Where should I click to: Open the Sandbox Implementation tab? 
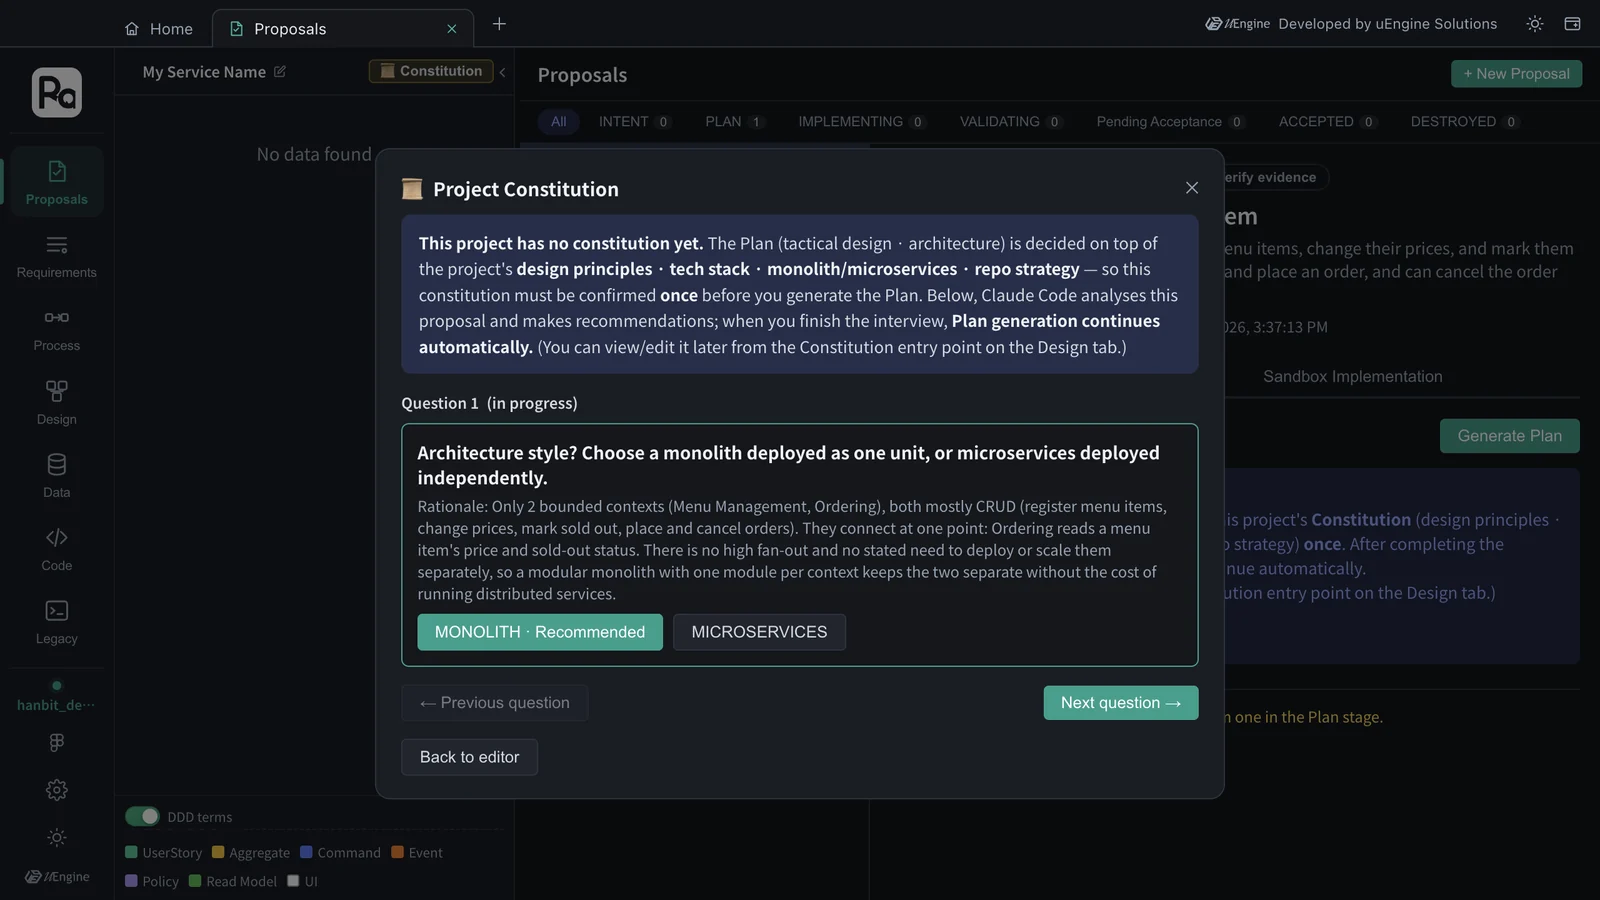coord(1352,377)
